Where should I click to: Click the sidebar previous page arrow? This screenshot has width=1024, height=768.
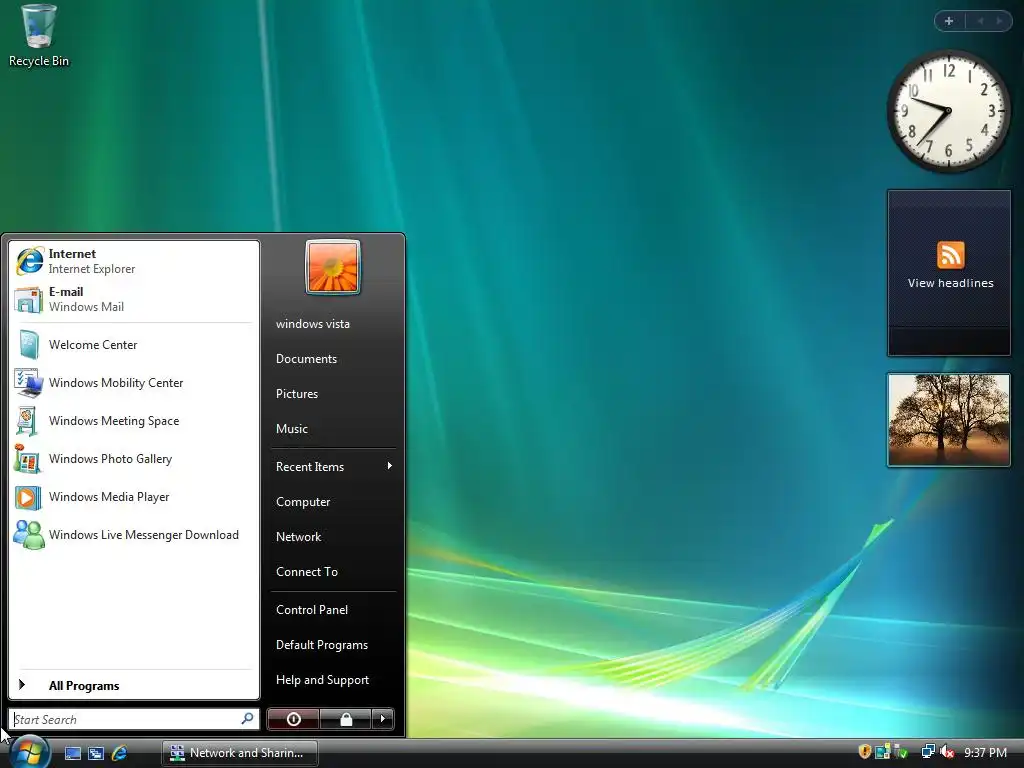point(980,21)
